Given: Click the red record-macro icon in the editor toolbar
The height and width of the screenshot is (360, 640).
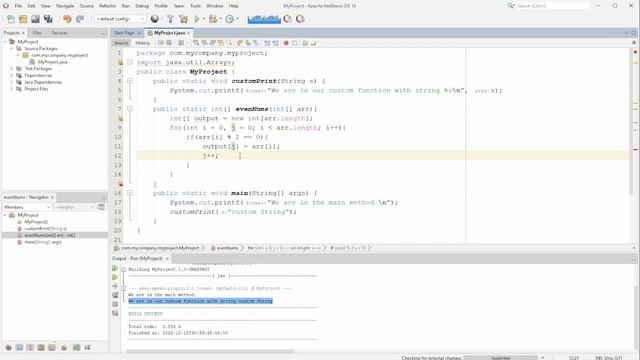Looking at the screenshot, I should coord(286,43).
